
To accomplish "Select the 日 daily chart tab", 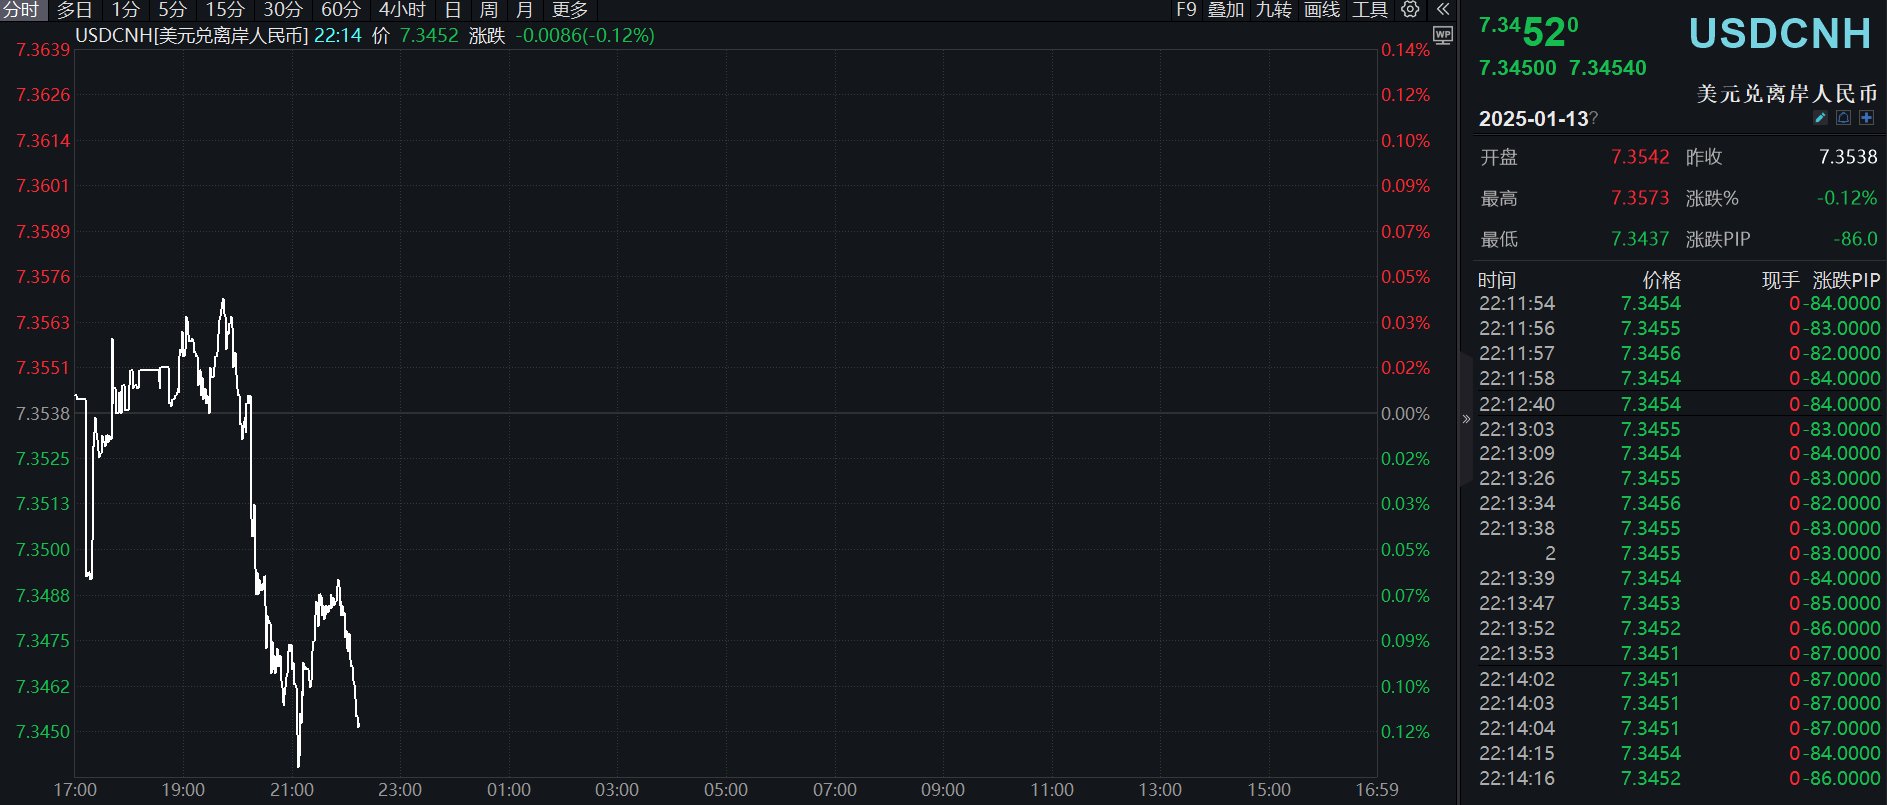I will (453, 10).
